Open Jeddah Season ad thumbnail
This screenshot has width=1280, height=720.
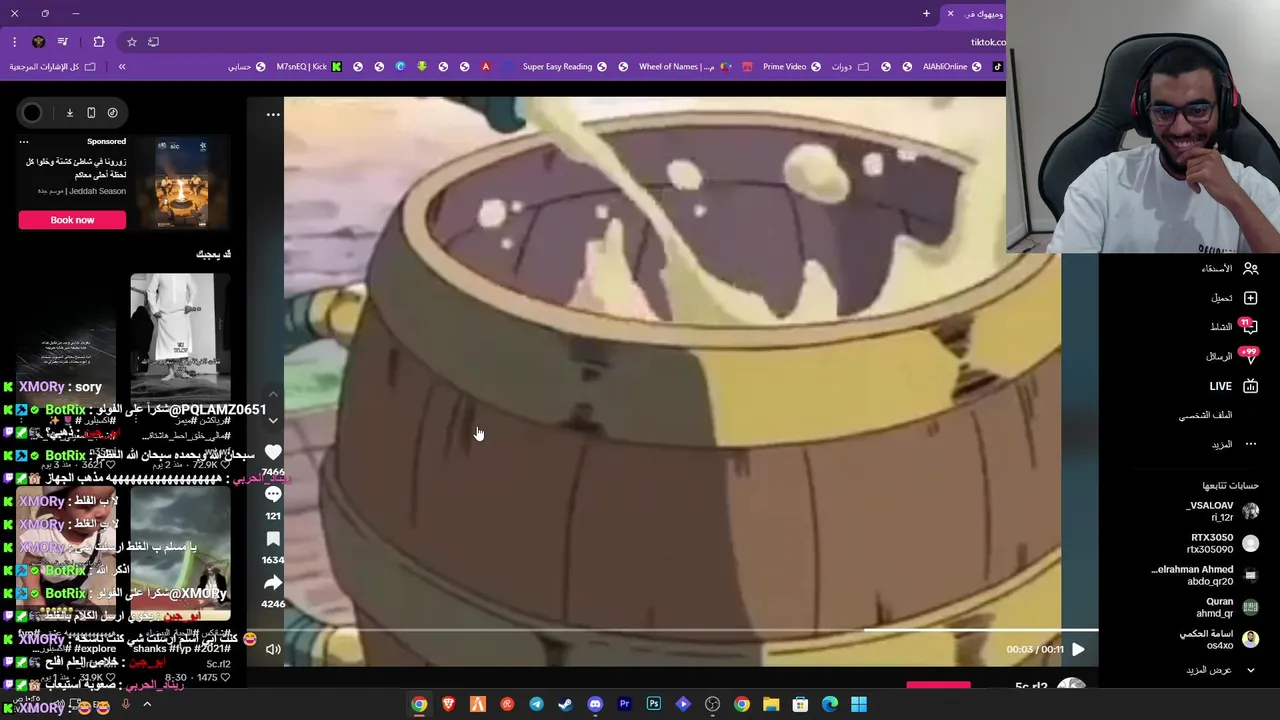pyautogui.click(x=181, y=183)
